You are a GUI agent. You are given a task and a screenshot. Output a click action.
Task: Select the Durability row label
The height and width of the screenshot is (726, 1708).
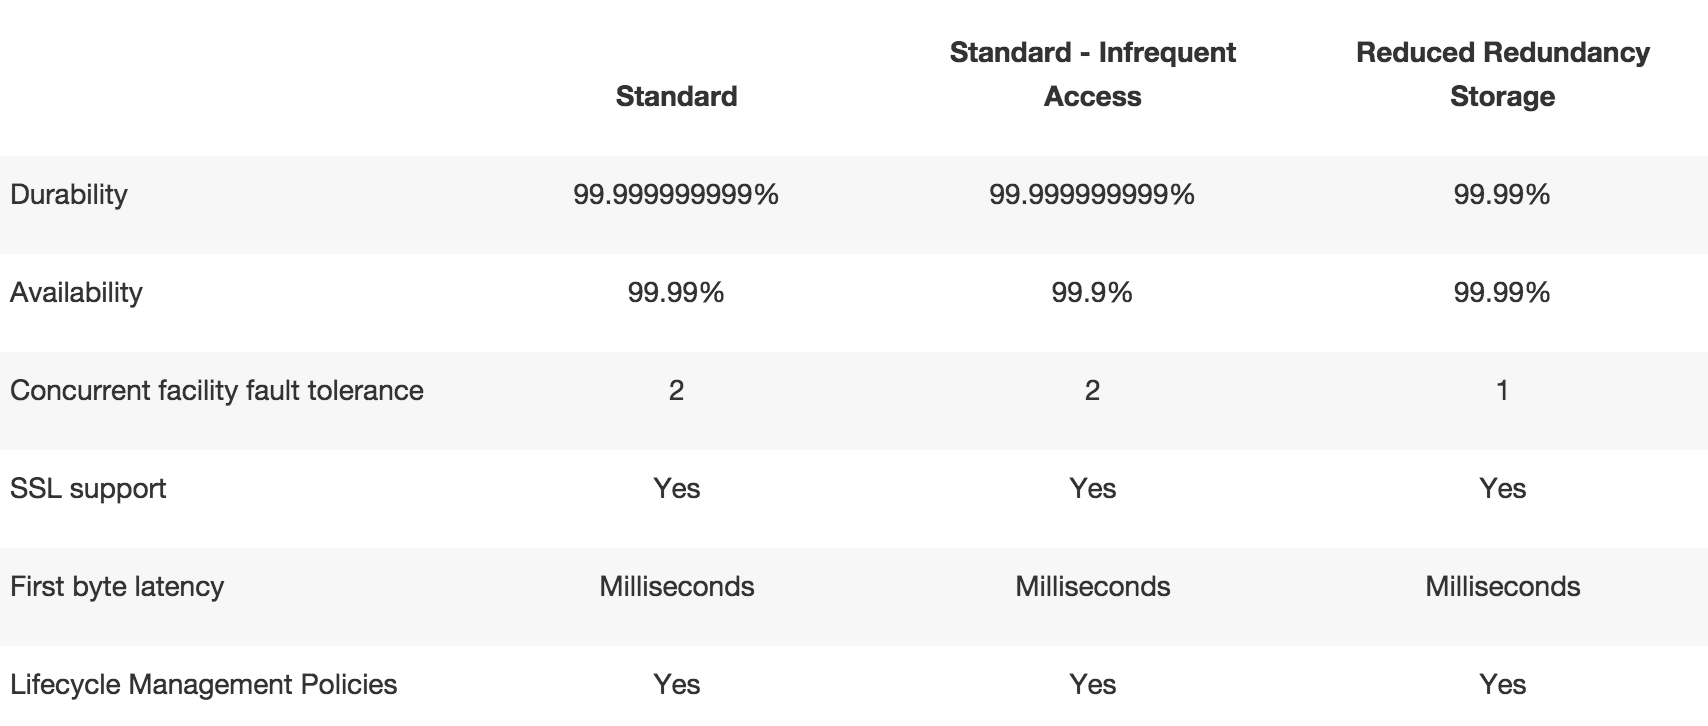(x=69, y=194)
